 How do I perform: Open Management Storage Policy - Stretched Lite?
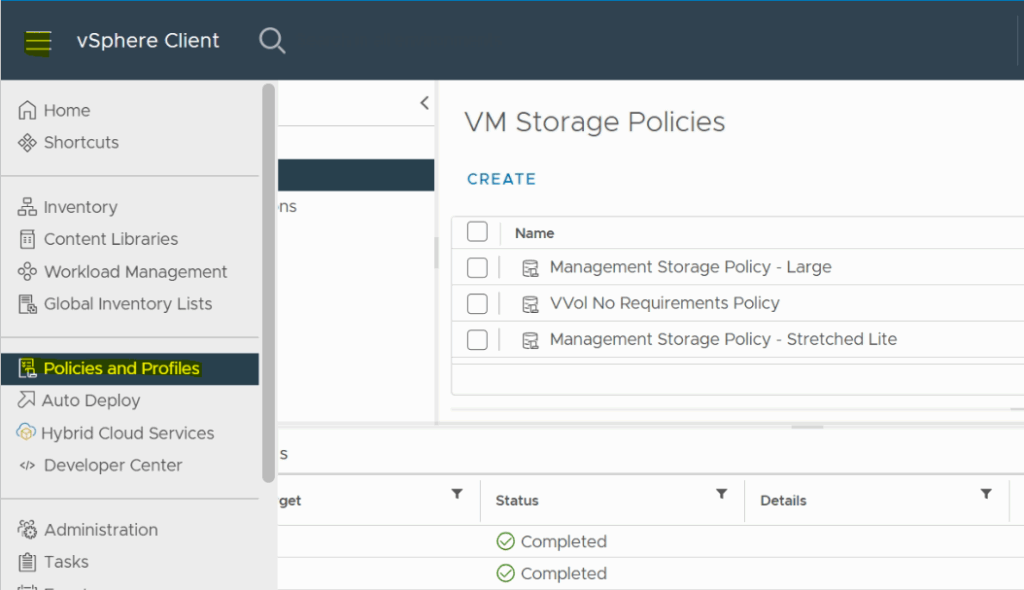723,339
